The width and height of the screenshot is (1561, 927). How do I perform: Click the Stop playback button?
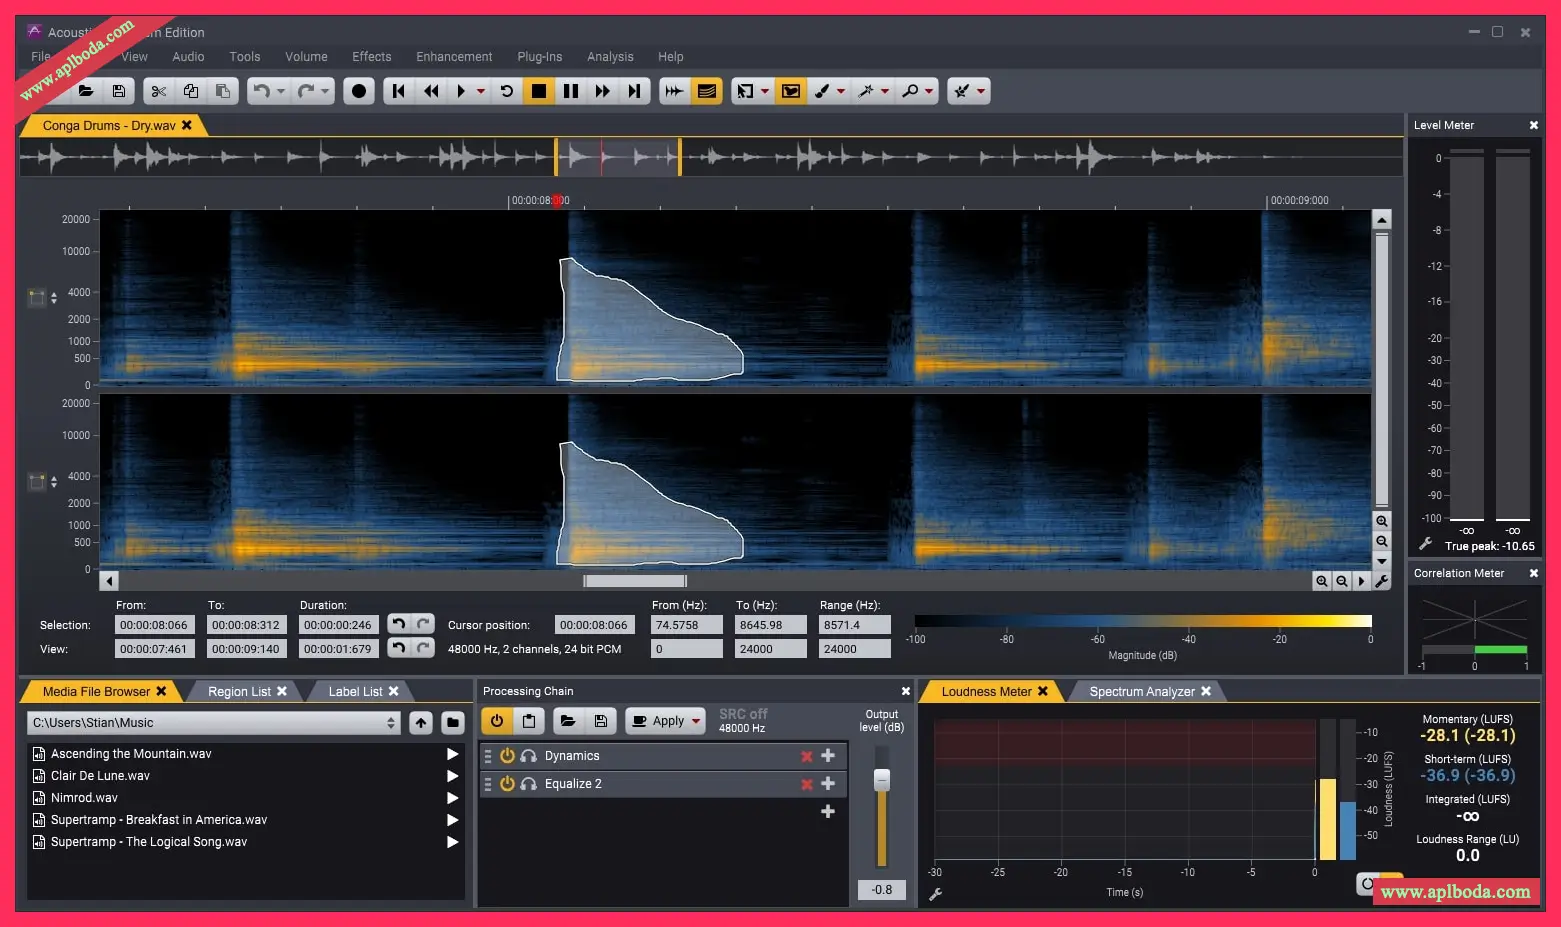(539, 91)
